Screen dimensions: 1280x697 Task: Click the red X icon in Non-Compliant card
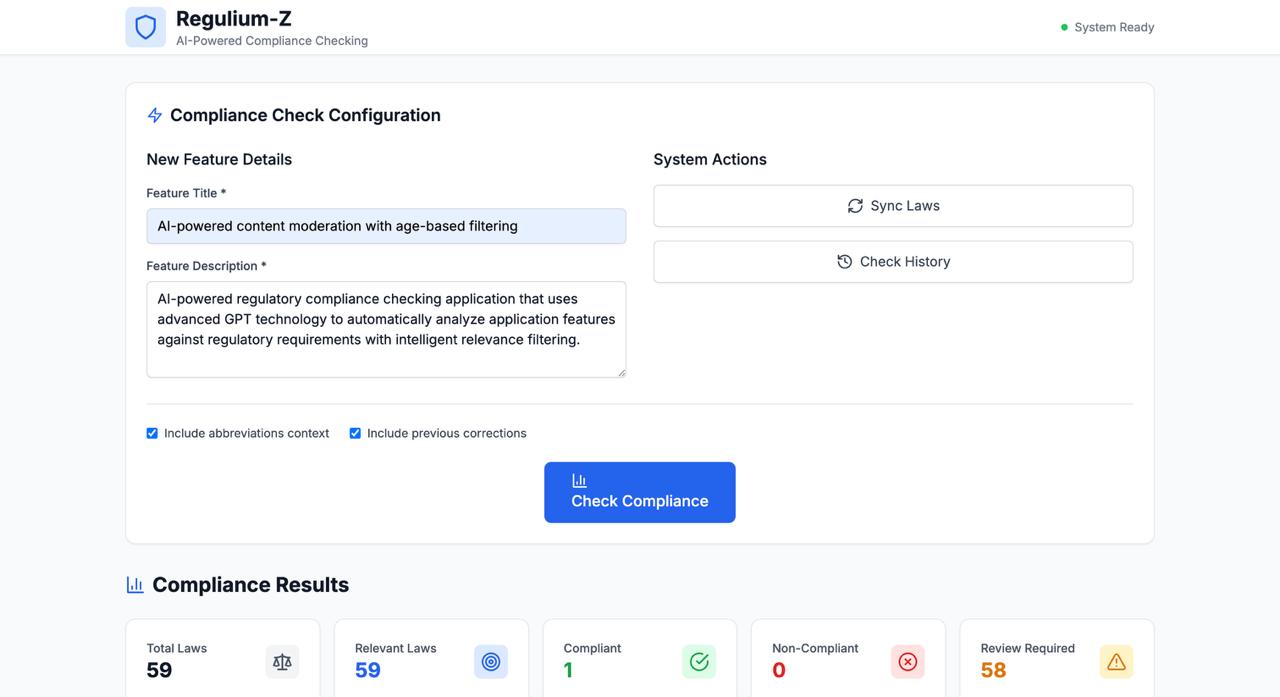point(908,661)
